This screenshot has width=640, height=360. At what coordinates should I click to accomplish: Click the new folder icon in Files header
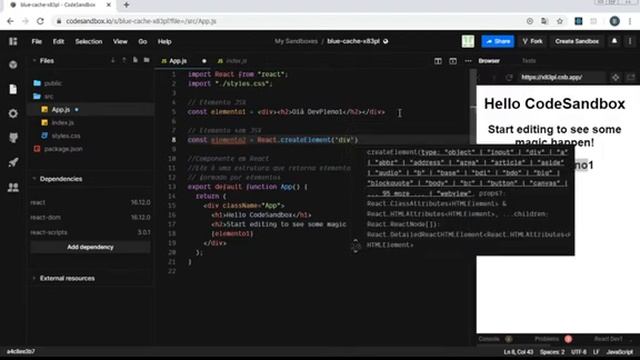(x=147, y=60)
